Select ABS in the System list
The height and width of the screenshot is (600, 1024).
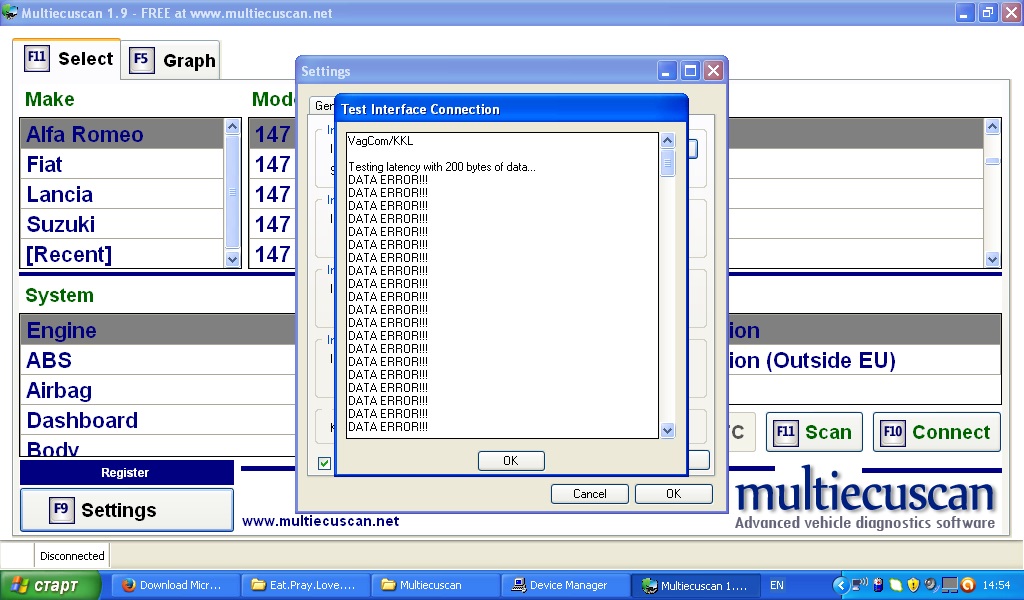point(157,360)
